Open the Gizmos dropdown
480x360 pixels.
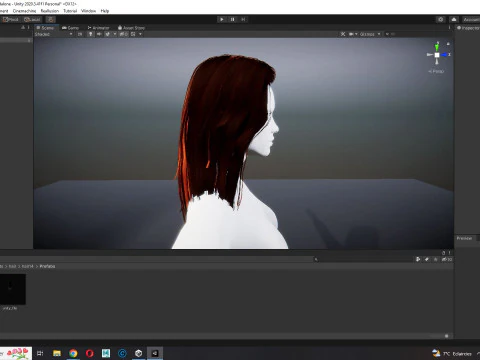pos(370,34)
